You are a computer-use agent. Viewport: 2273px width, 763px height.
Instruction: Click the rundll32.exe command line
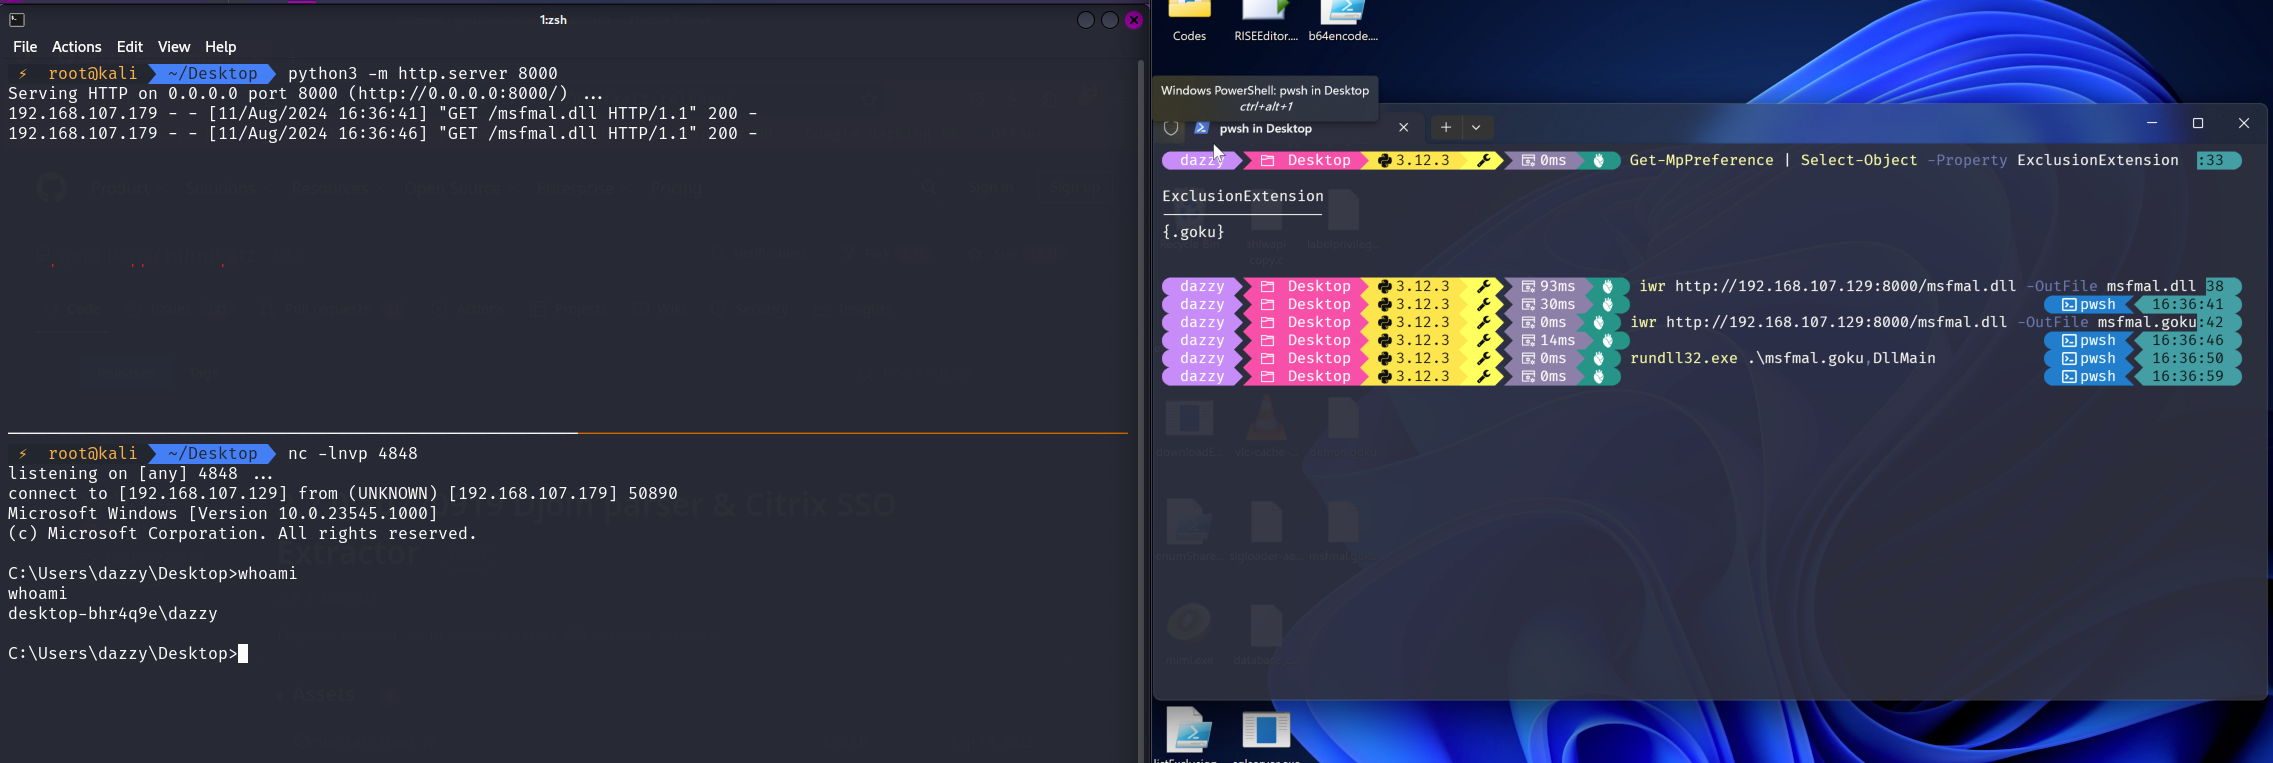click(x=1783, y=358)
